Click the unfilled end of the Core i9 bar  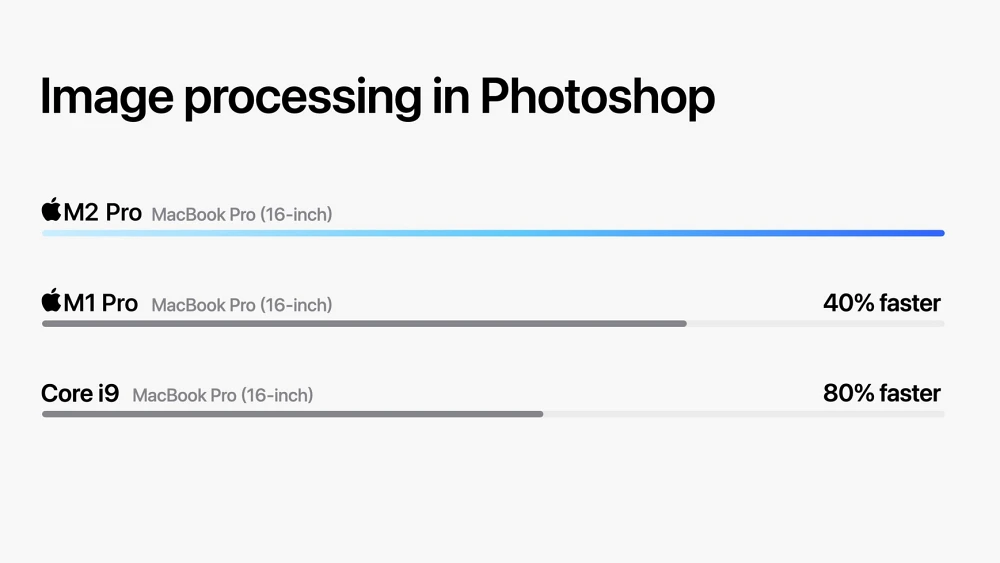(x=744, y=414)
